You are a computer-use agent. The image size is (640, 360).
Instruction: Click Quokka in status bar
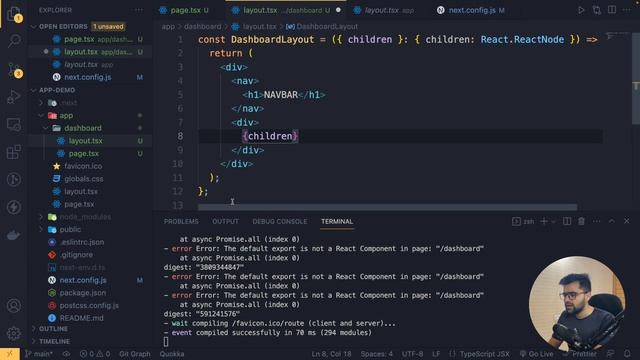click(x=172, y=354)
